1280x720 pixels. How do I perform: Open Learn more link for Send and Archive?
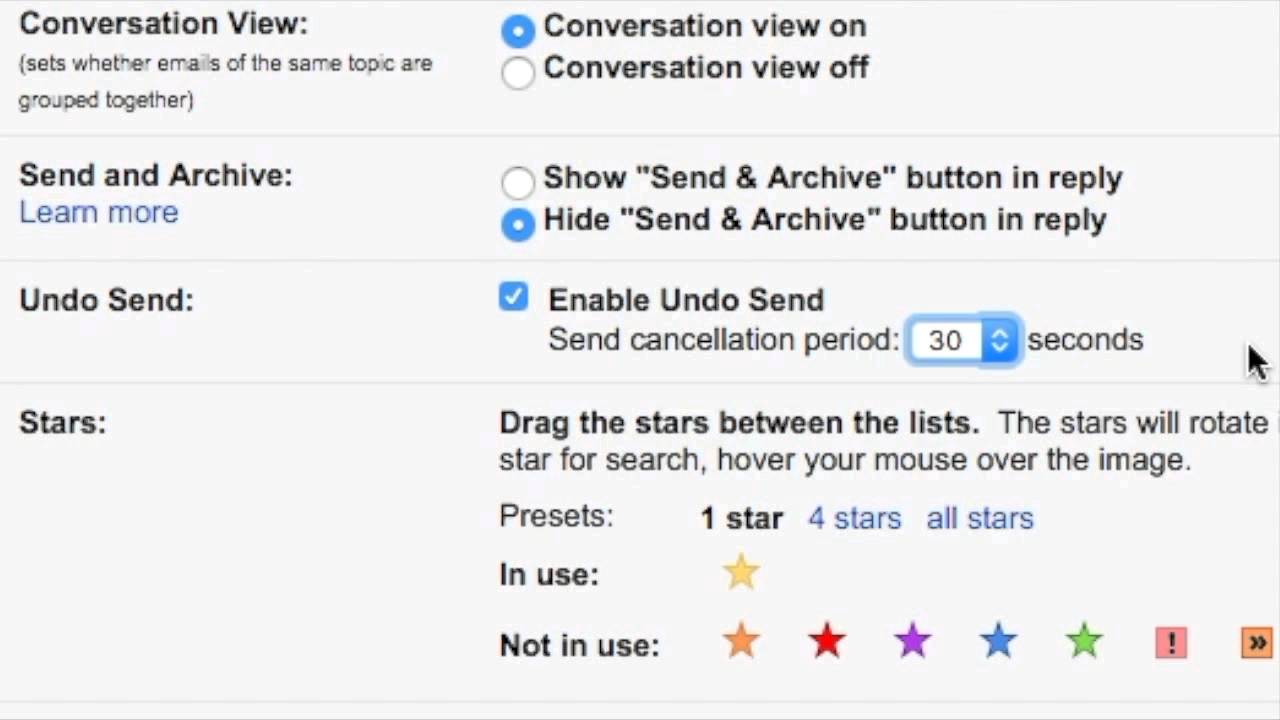pos(99,212)
